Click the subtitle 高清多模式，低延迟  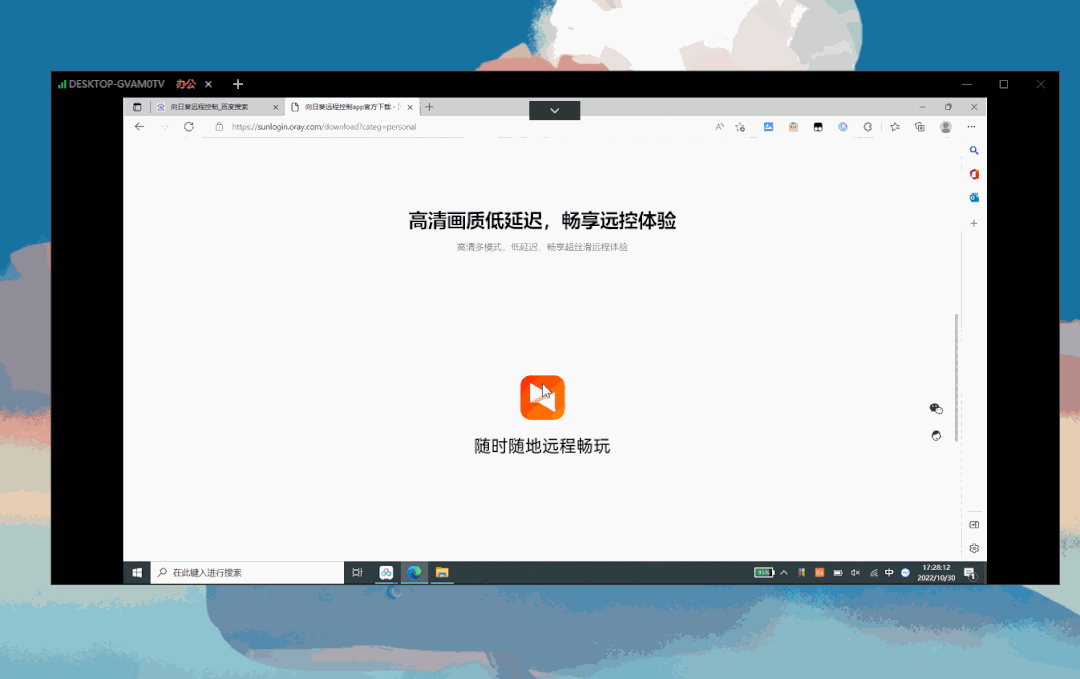coord(542,247)
